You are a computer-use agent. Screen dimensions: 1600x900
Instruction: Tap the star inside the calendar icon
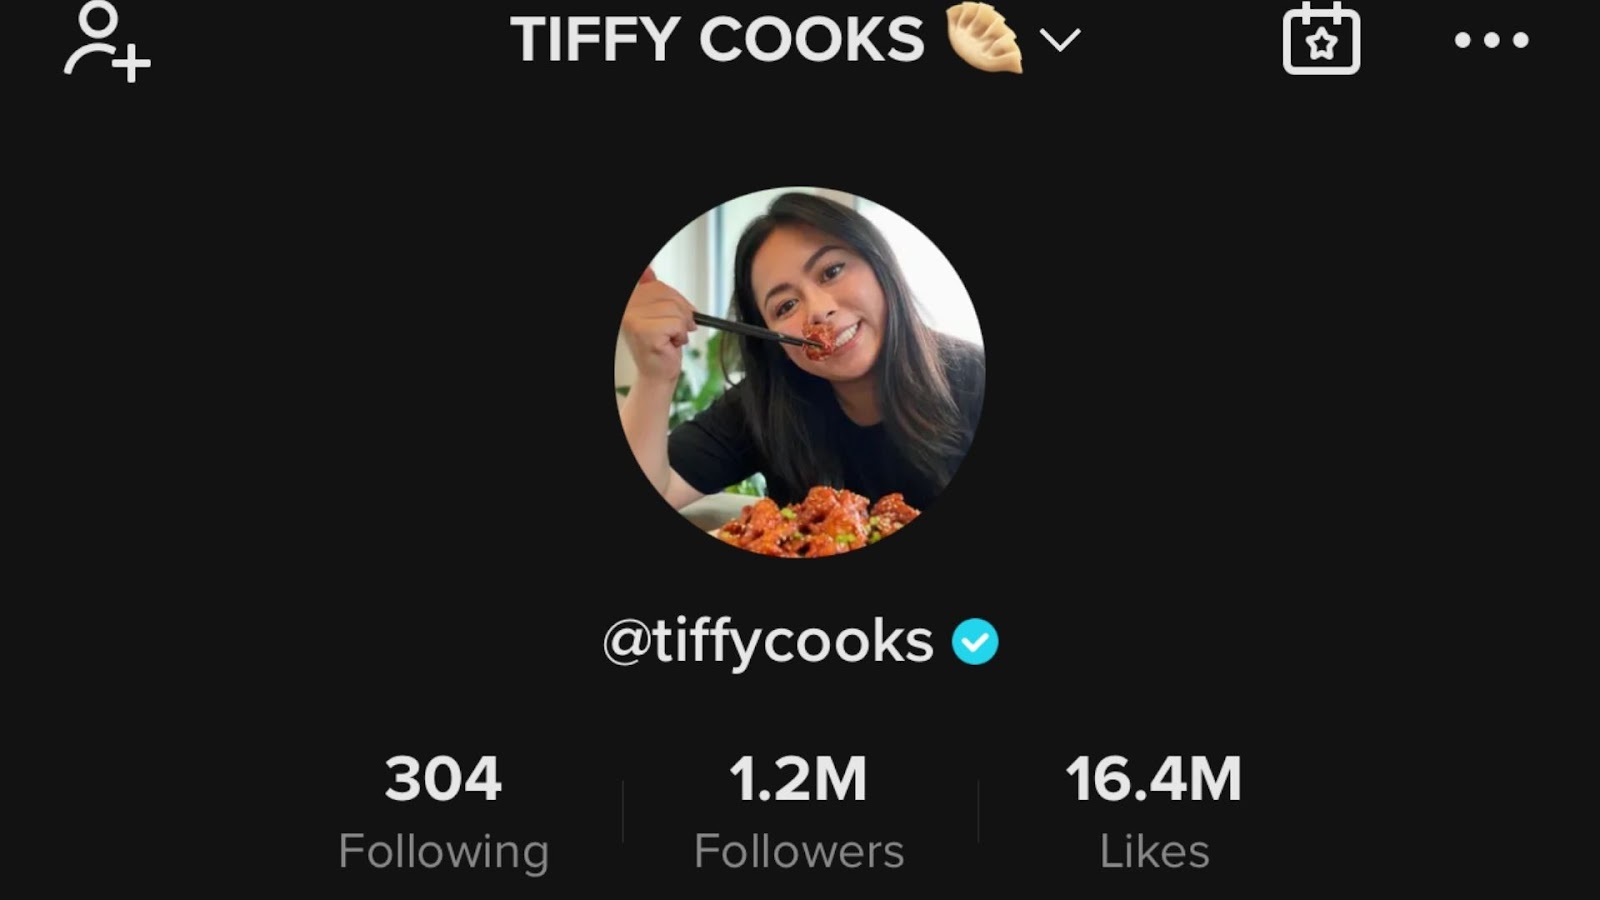click(x=1321, y=45)
